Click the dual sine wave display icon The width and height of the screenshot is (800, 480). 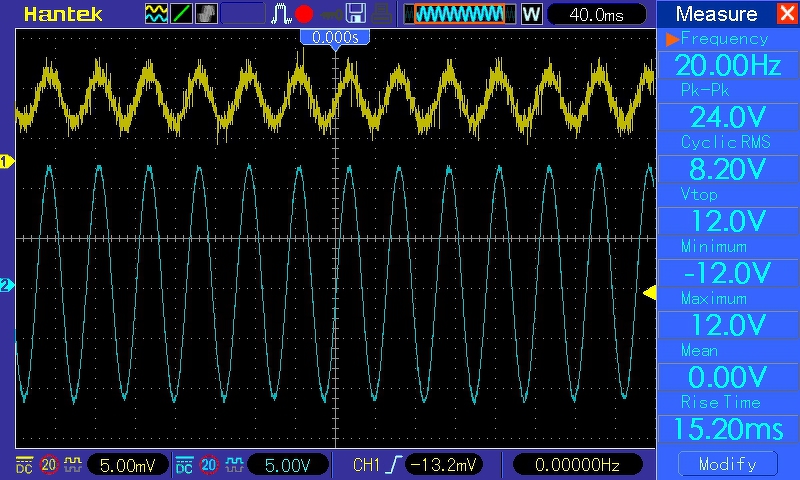tap(156, 14)
